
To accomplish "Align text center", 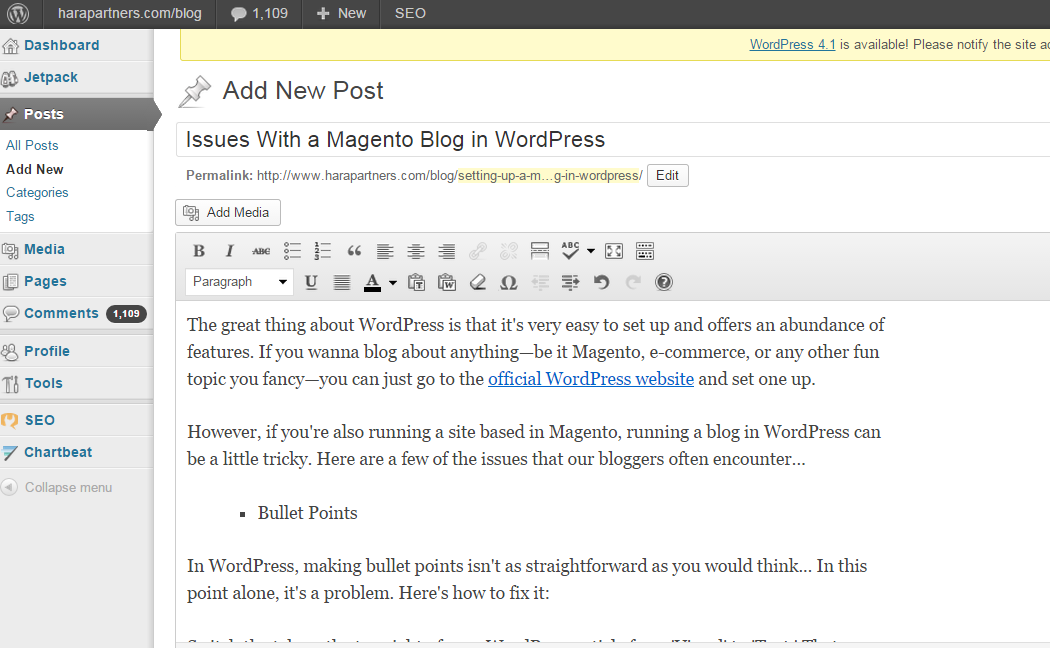I will (x=416, y=251).
